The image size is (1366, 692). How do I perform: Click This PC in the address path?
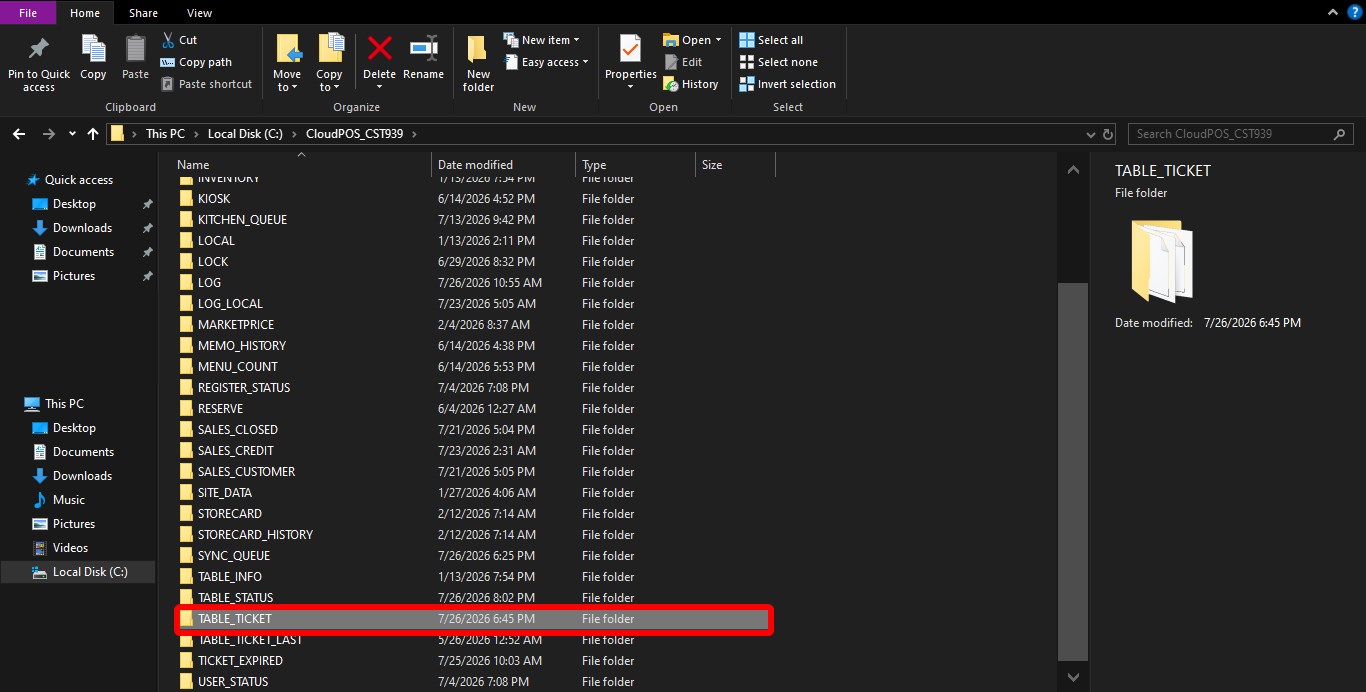pos(164,133)
